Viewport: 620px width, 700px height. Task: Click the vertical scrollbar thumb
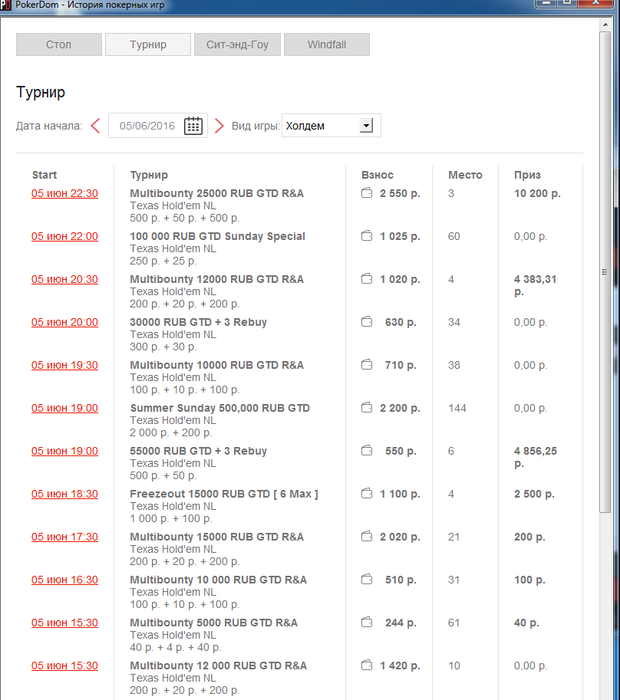tap(605, 272)
